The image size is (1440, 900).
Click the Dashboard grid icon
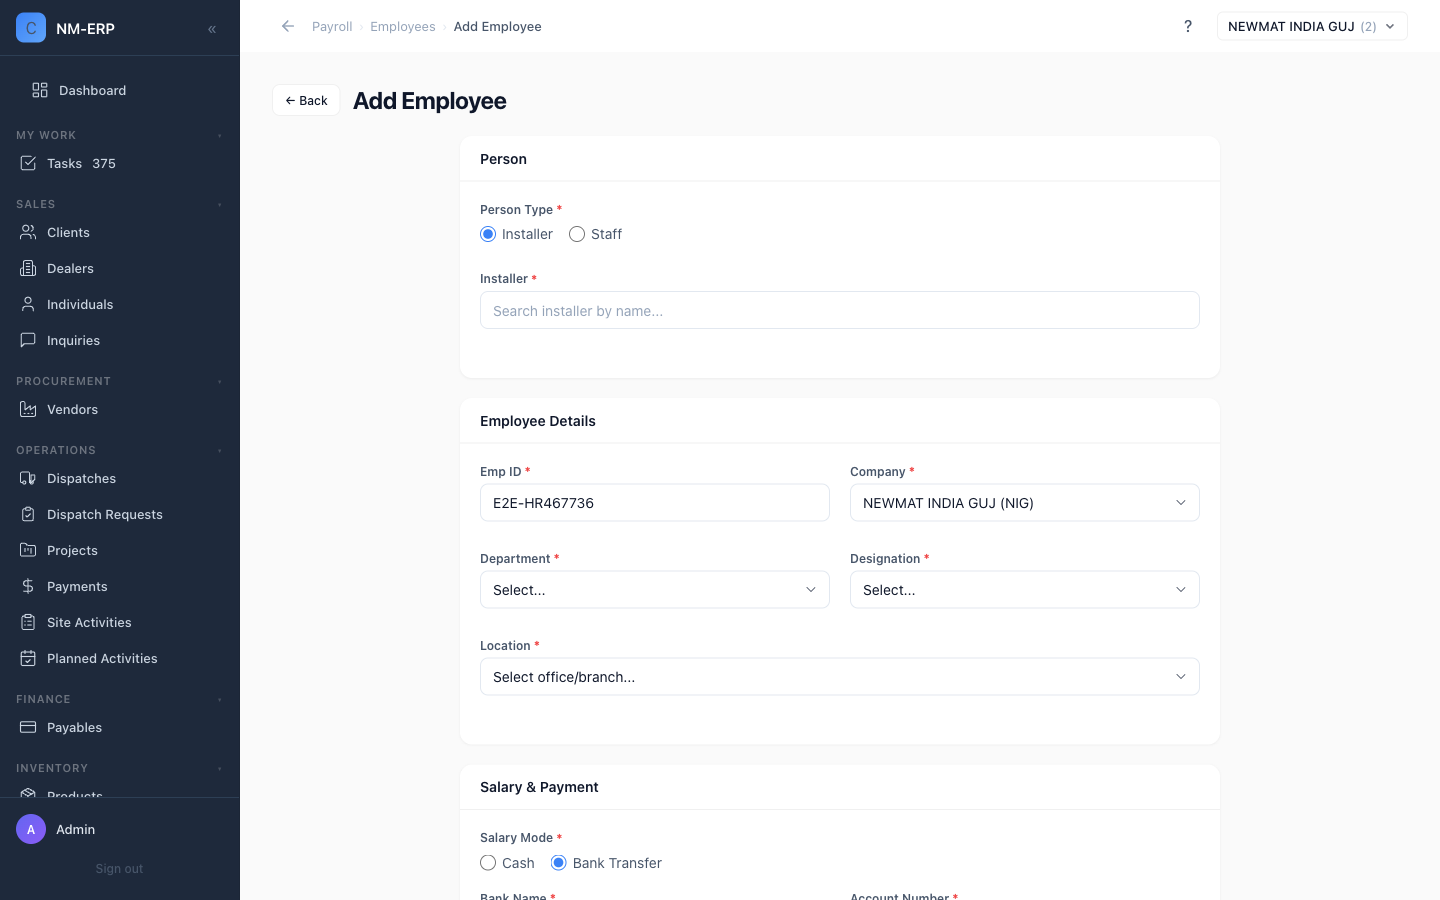pos(40,90)
